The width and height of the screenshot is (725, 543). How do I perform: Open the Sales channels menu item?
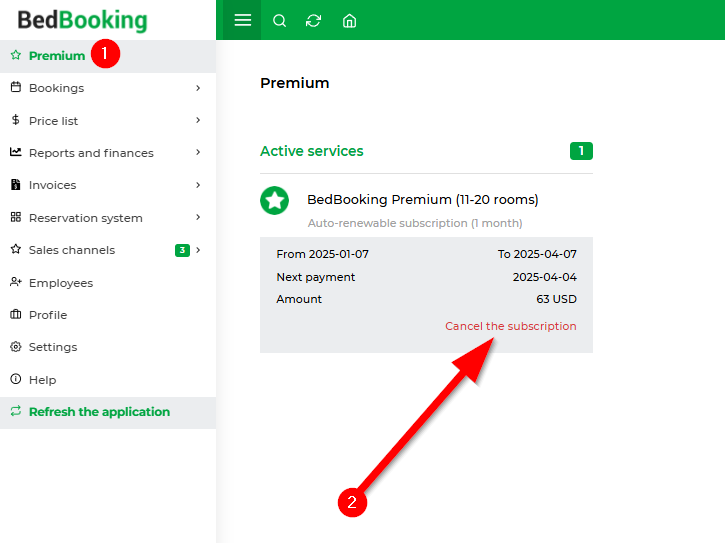[x=108, y=250]
